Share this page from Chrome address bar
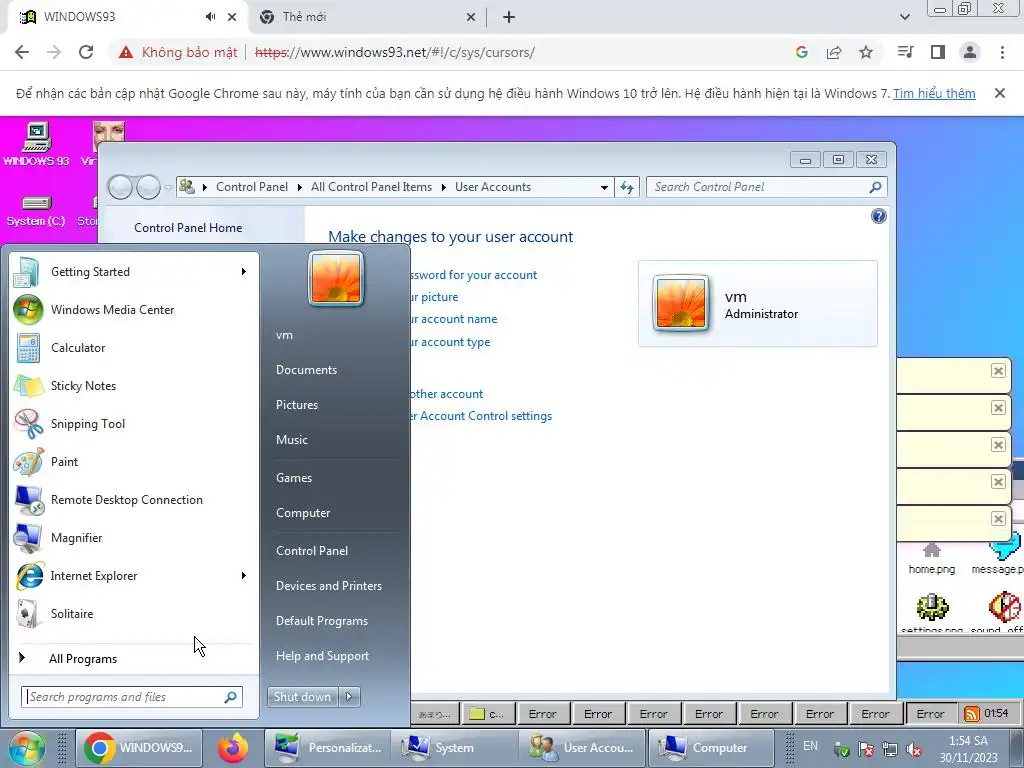Viewport: 1024px width, 768px height. click(x=834, y=52)
